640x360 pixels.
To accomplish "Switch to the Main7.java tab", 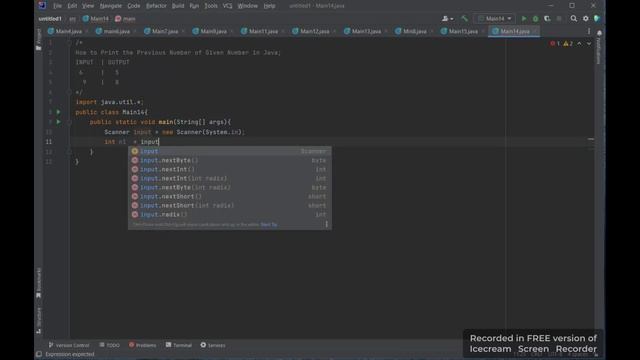I will (164, 31).
